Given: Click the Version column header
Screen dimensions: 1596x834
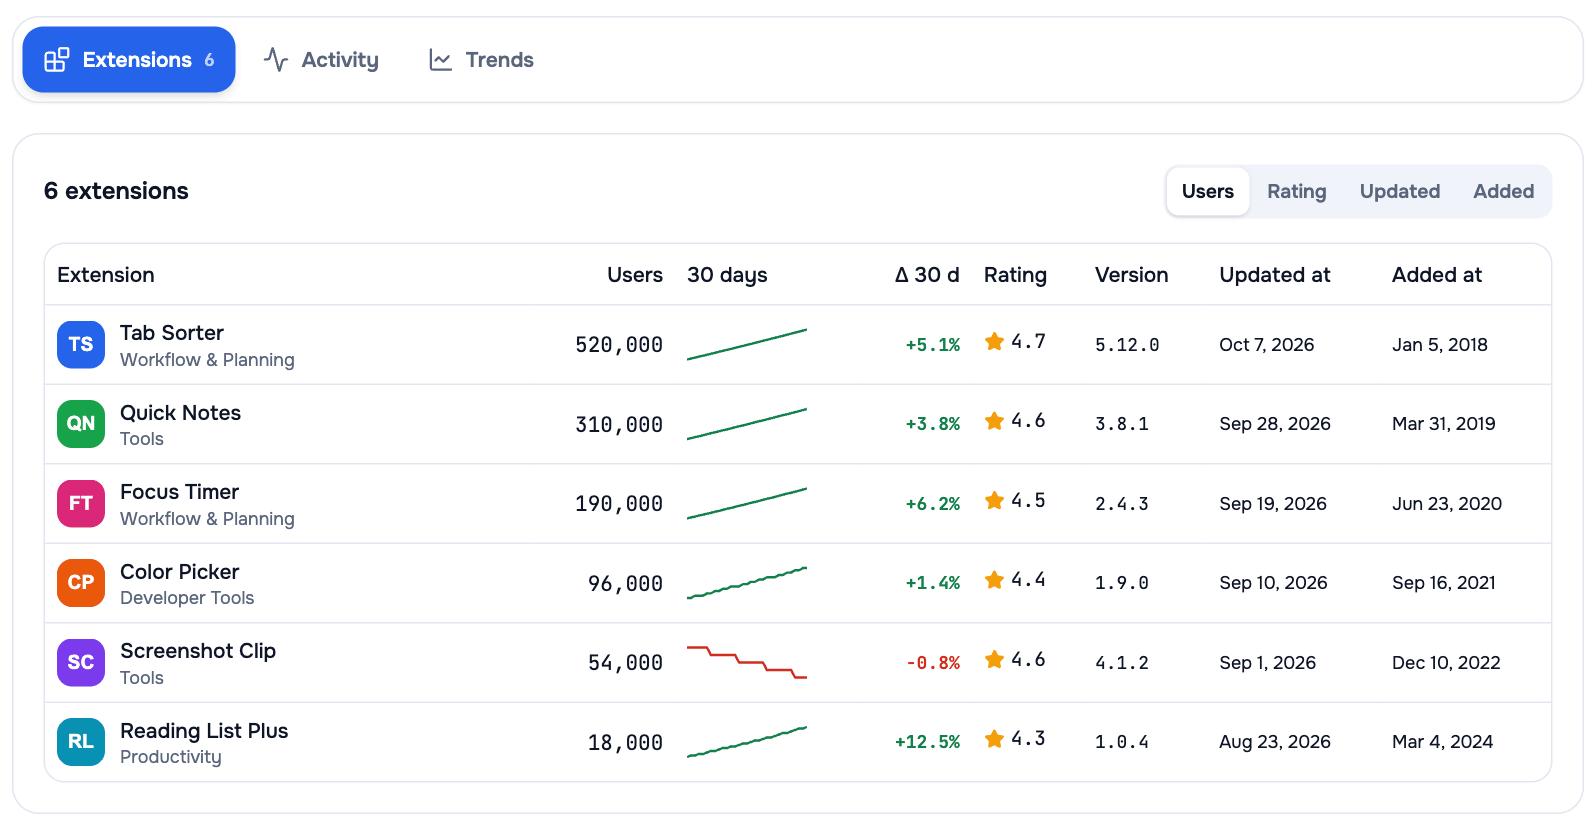Looking at the screenshot, I should pyautogui.click(x=1131, y=275).
